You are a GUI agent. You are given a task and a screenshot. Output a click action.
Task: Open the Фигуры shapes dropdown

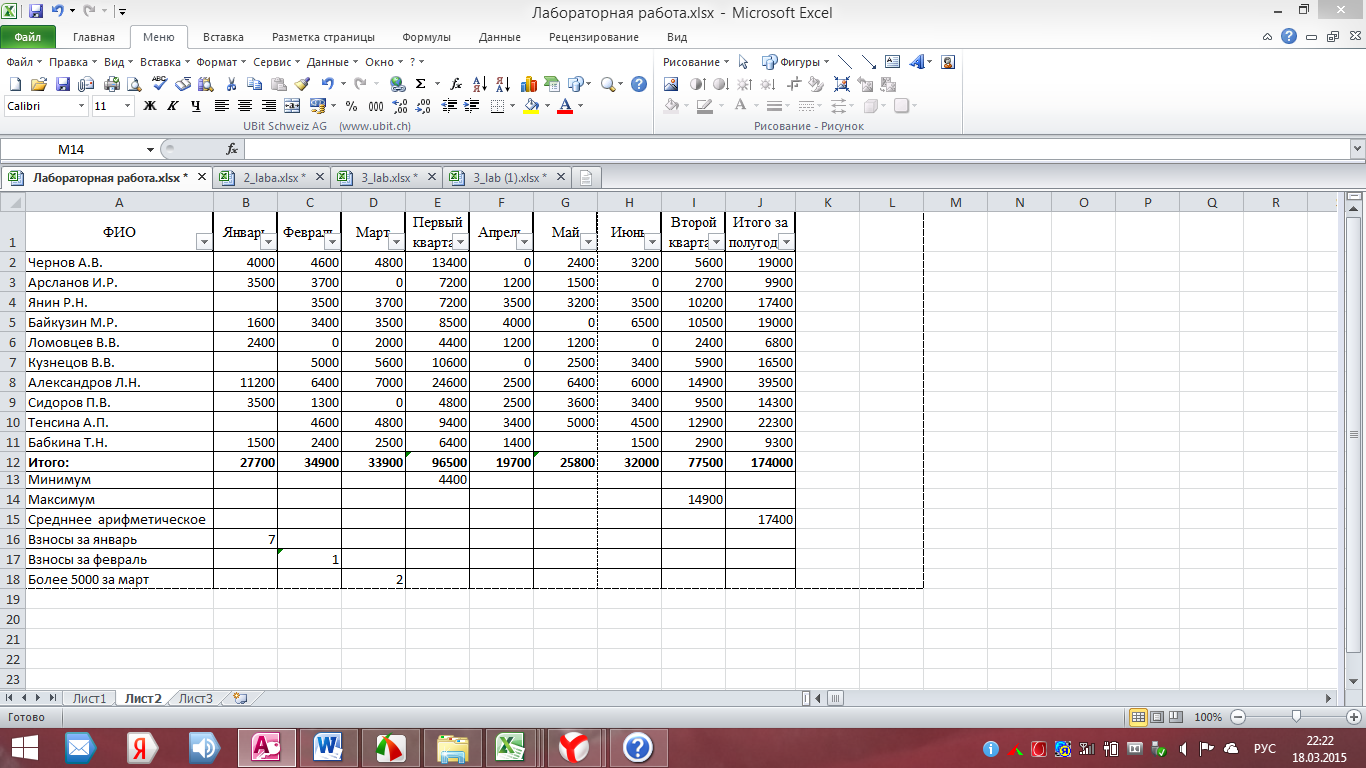[x=795, y=62]
